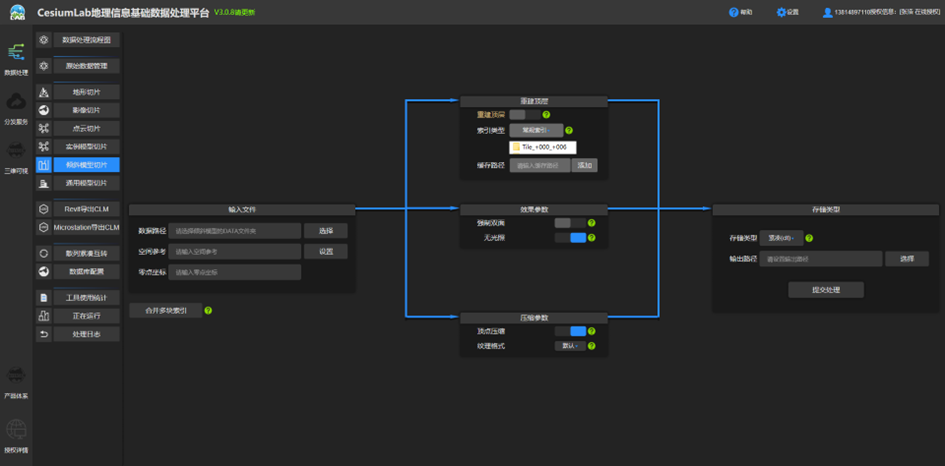945x466 pixels.
Task: Open the 产品体系 product system sidebar section
Action: point(16,383)
